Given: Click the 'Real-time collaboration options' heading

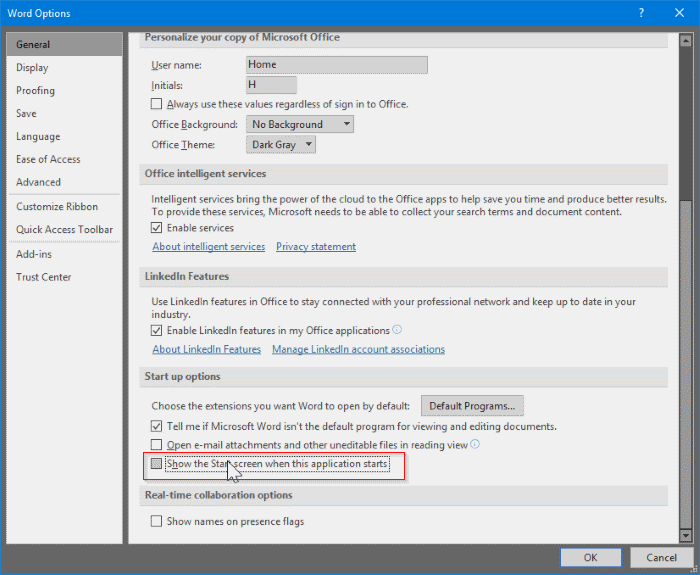Looking at the screenshot, I should (218, 495).
